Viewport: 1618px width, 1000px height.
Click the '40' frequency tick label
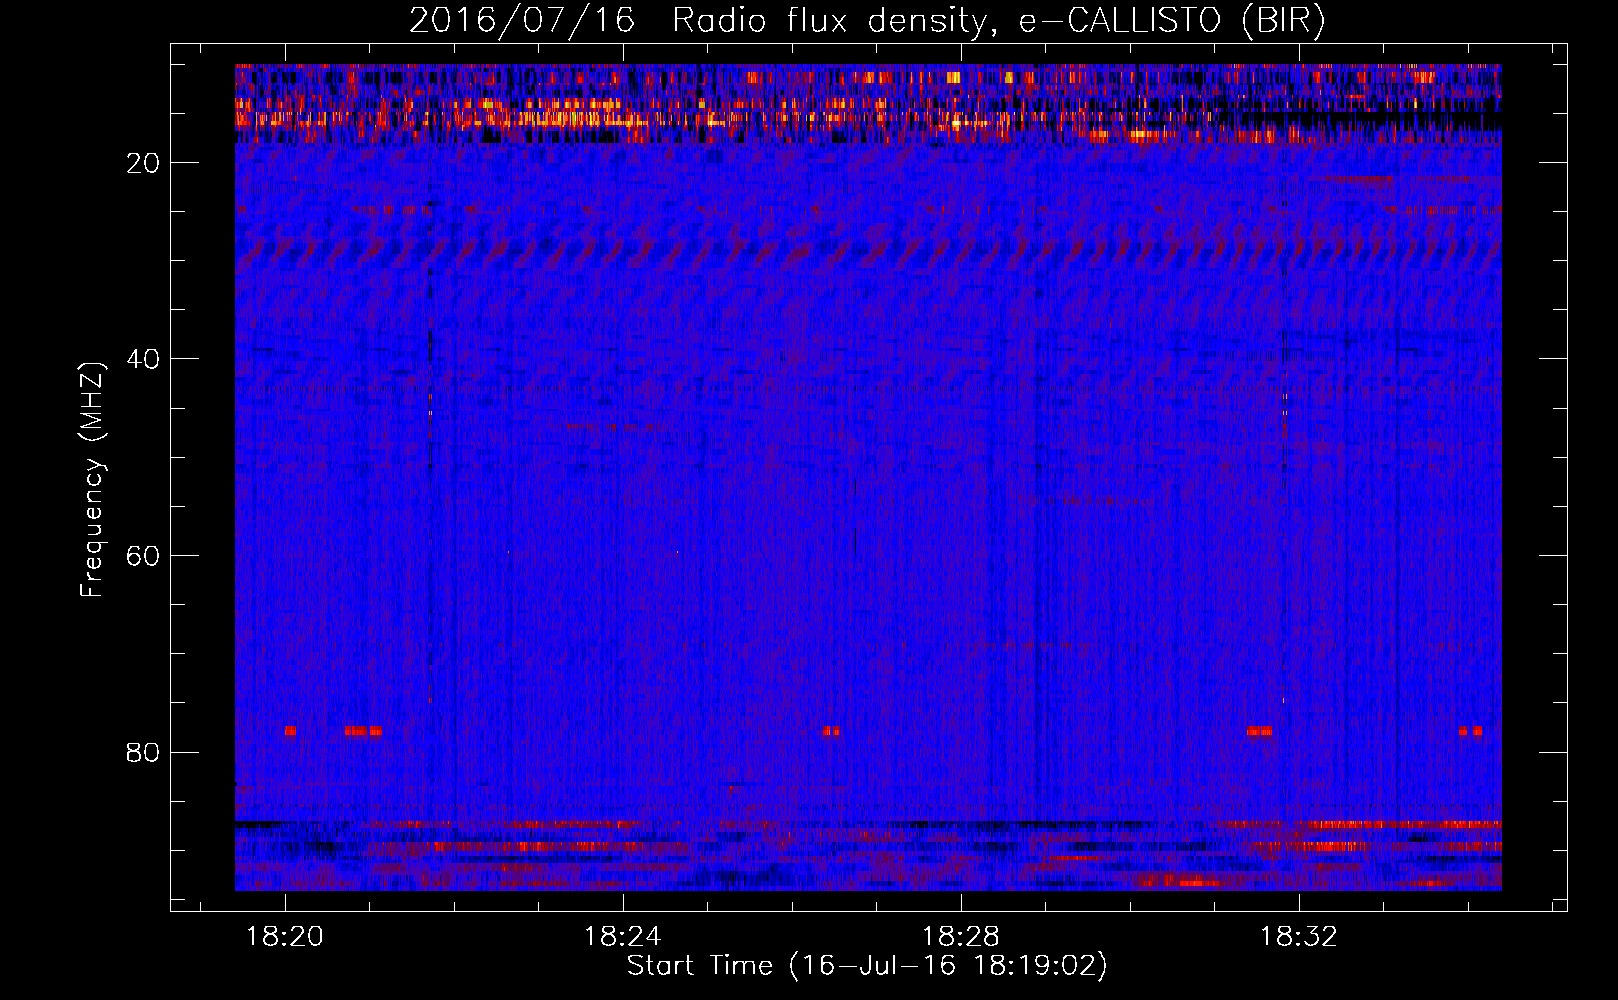point(144,359)
